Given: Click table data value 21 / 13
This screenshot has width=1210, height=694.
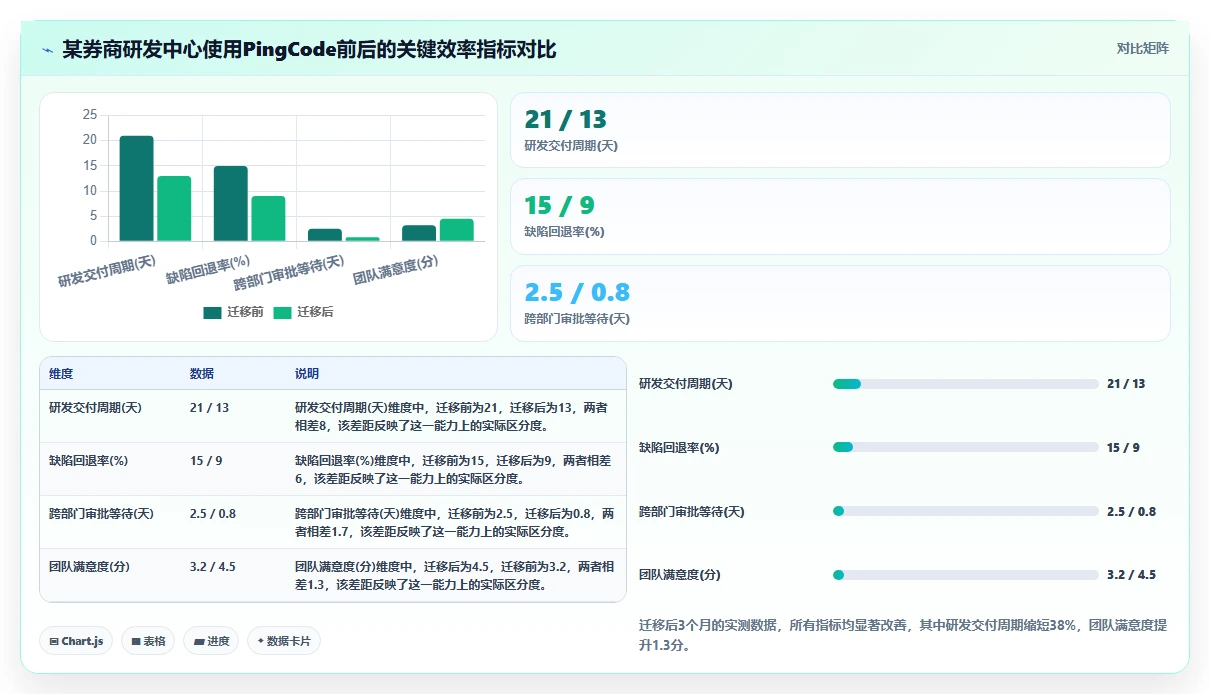Looking at the screenshot, I should coord(210,407).
